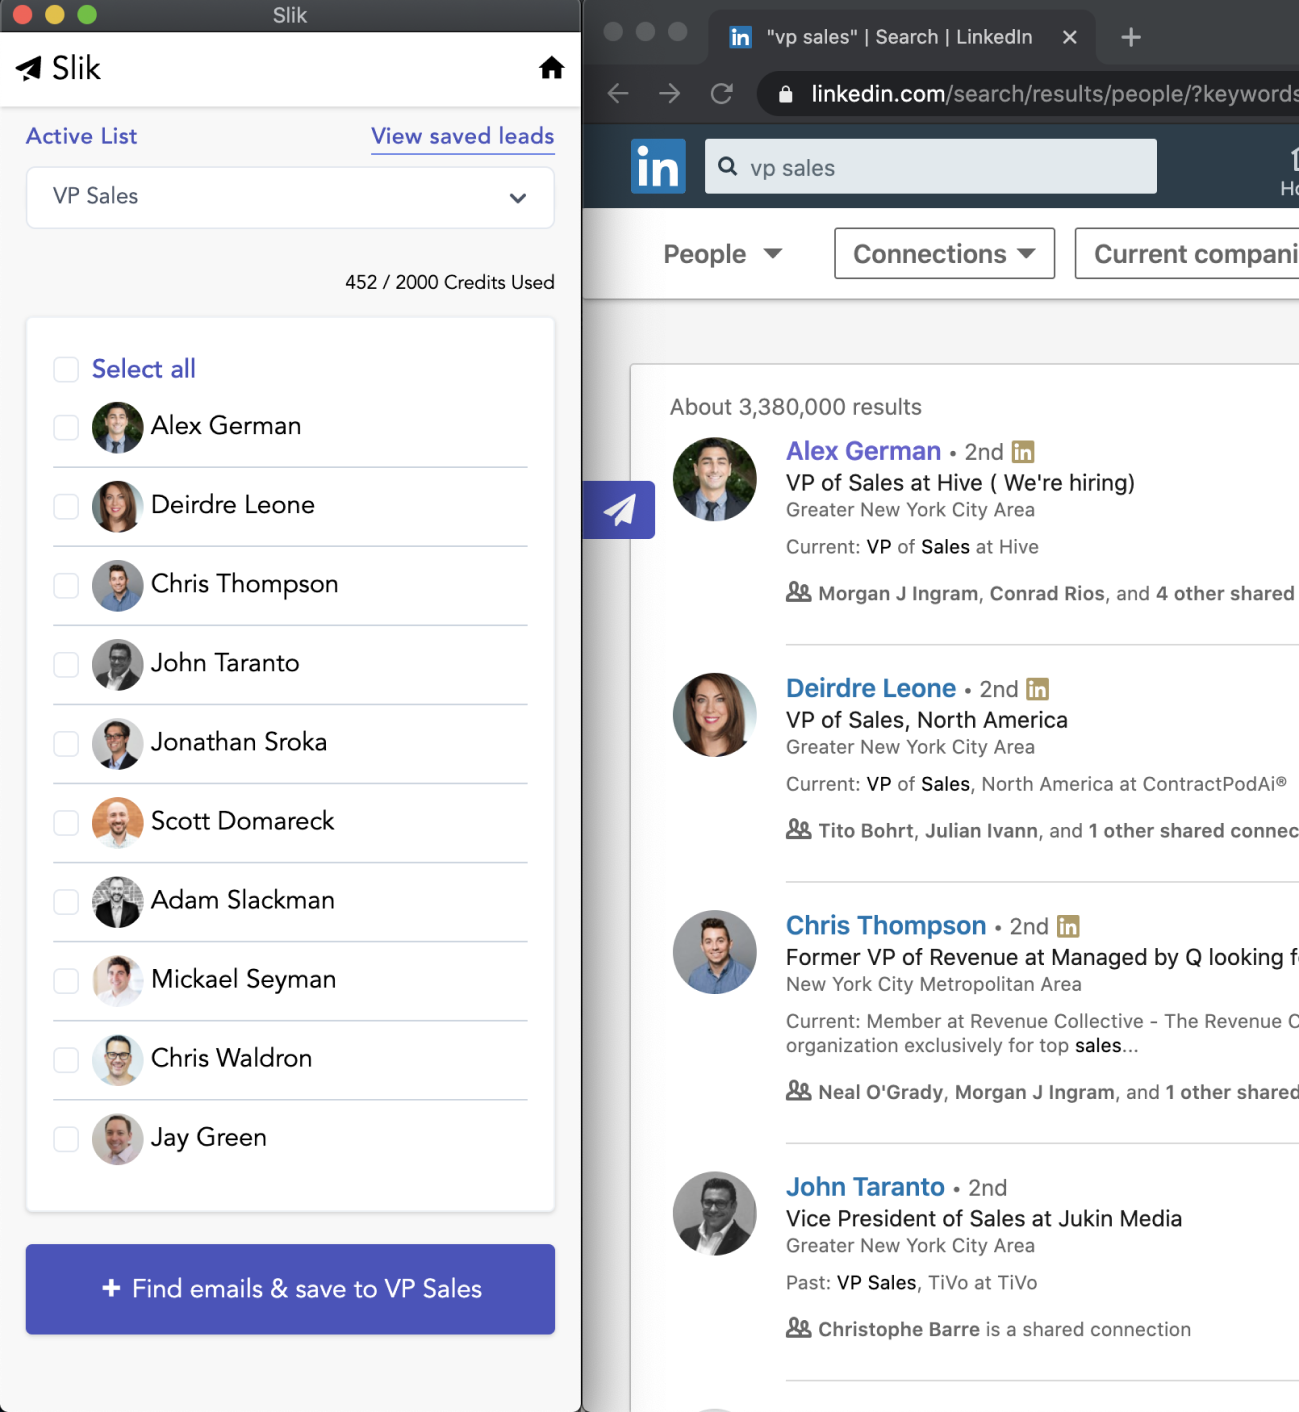Check the Chris Thompson checkbox in Slik
Screen dimensions: 1299x1412
pyautogui.click(x=66, y=585)
